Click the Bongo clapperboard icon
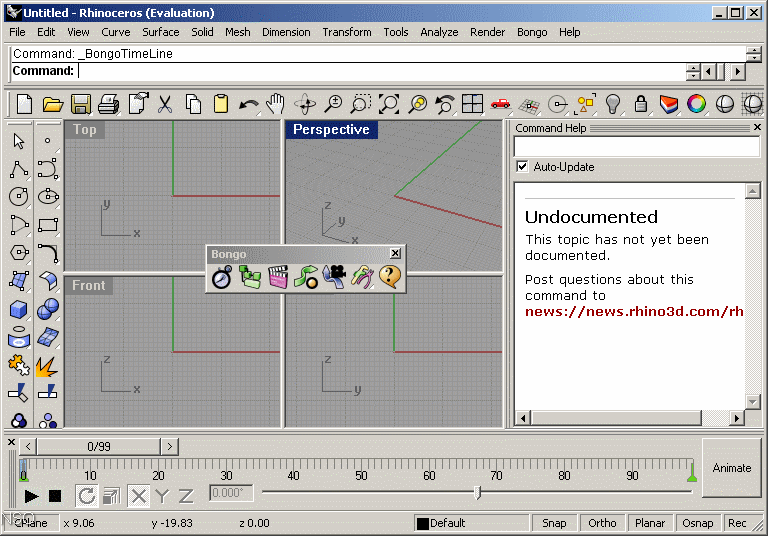This screenshot has height=536, width=768. click(278, 277)
